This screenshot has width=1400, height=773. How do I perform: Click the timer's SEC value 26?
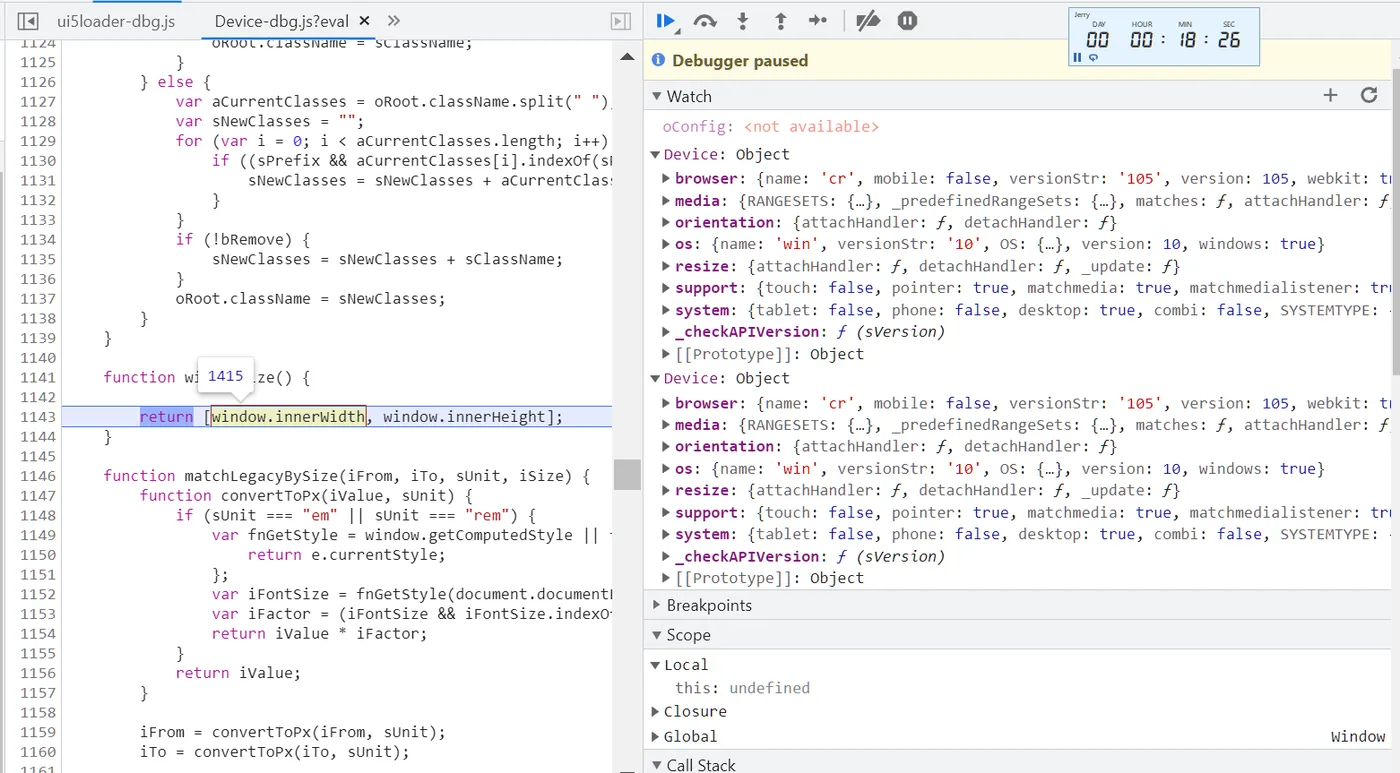(x=1228, y=40)
